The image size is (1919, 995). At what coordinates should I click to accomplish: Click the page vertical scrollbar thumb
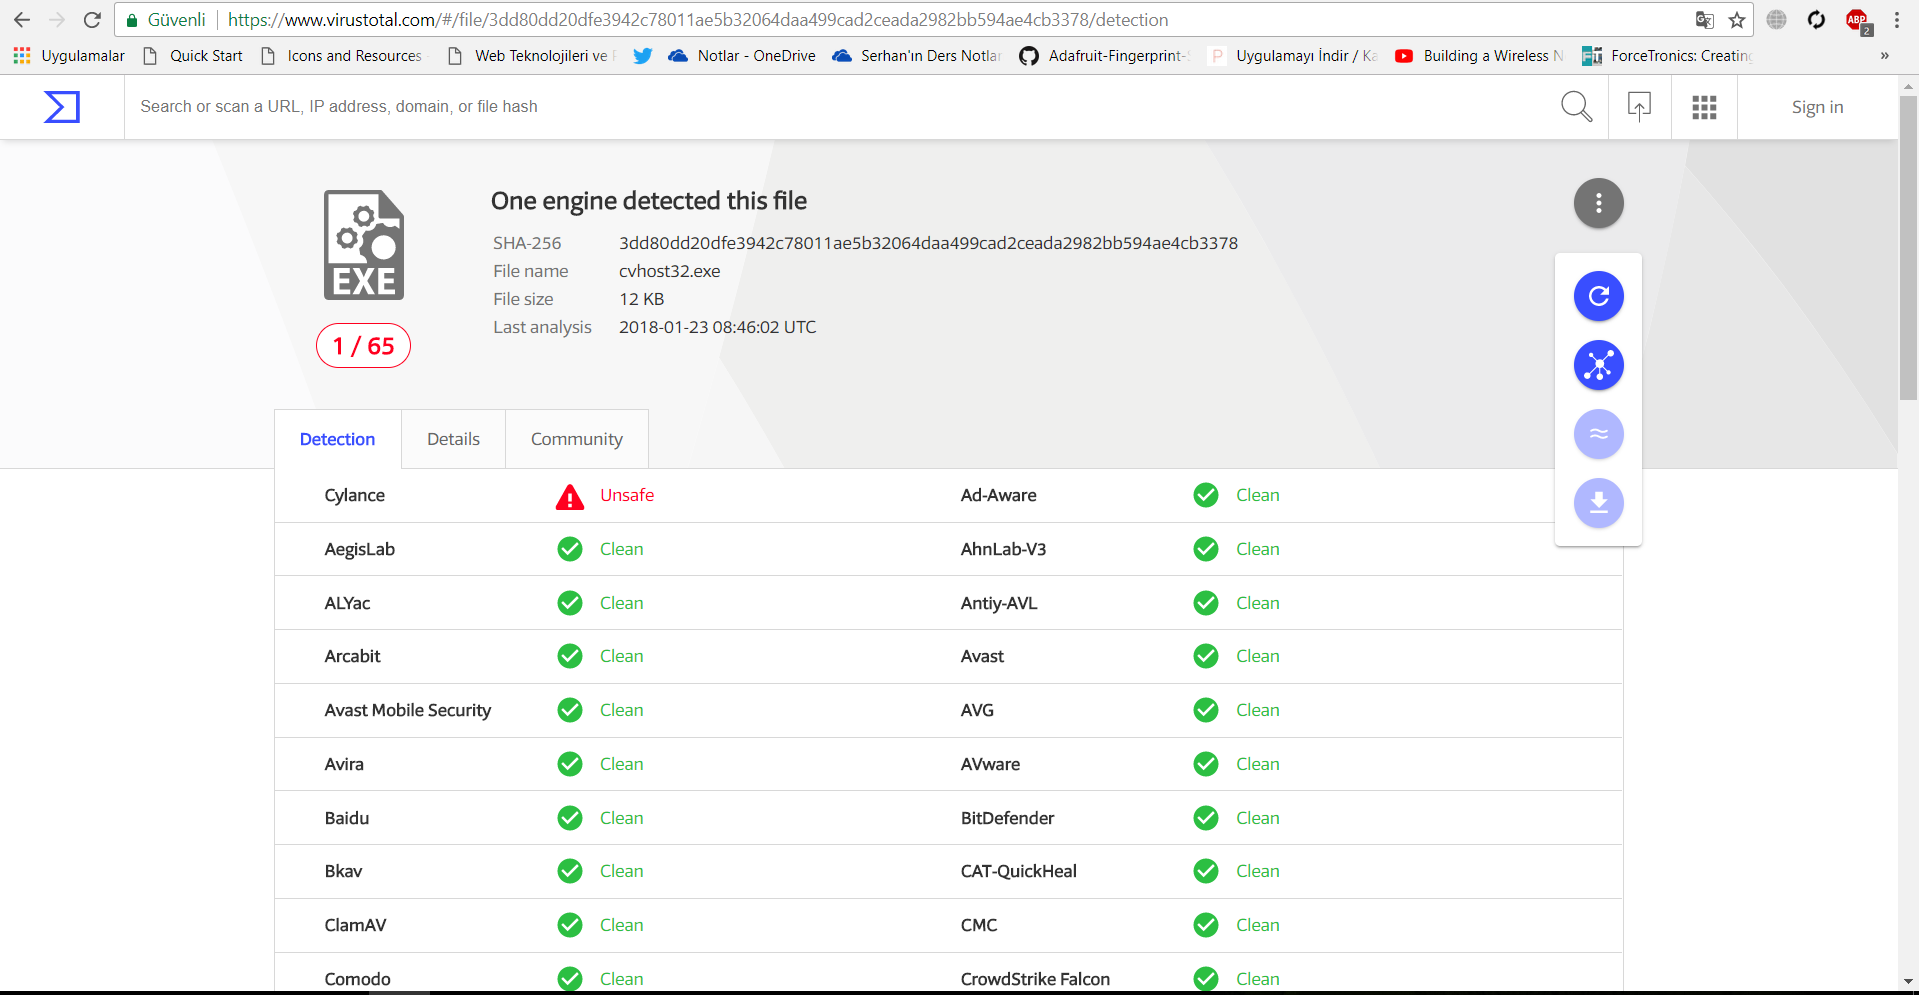pos(1909,250)
